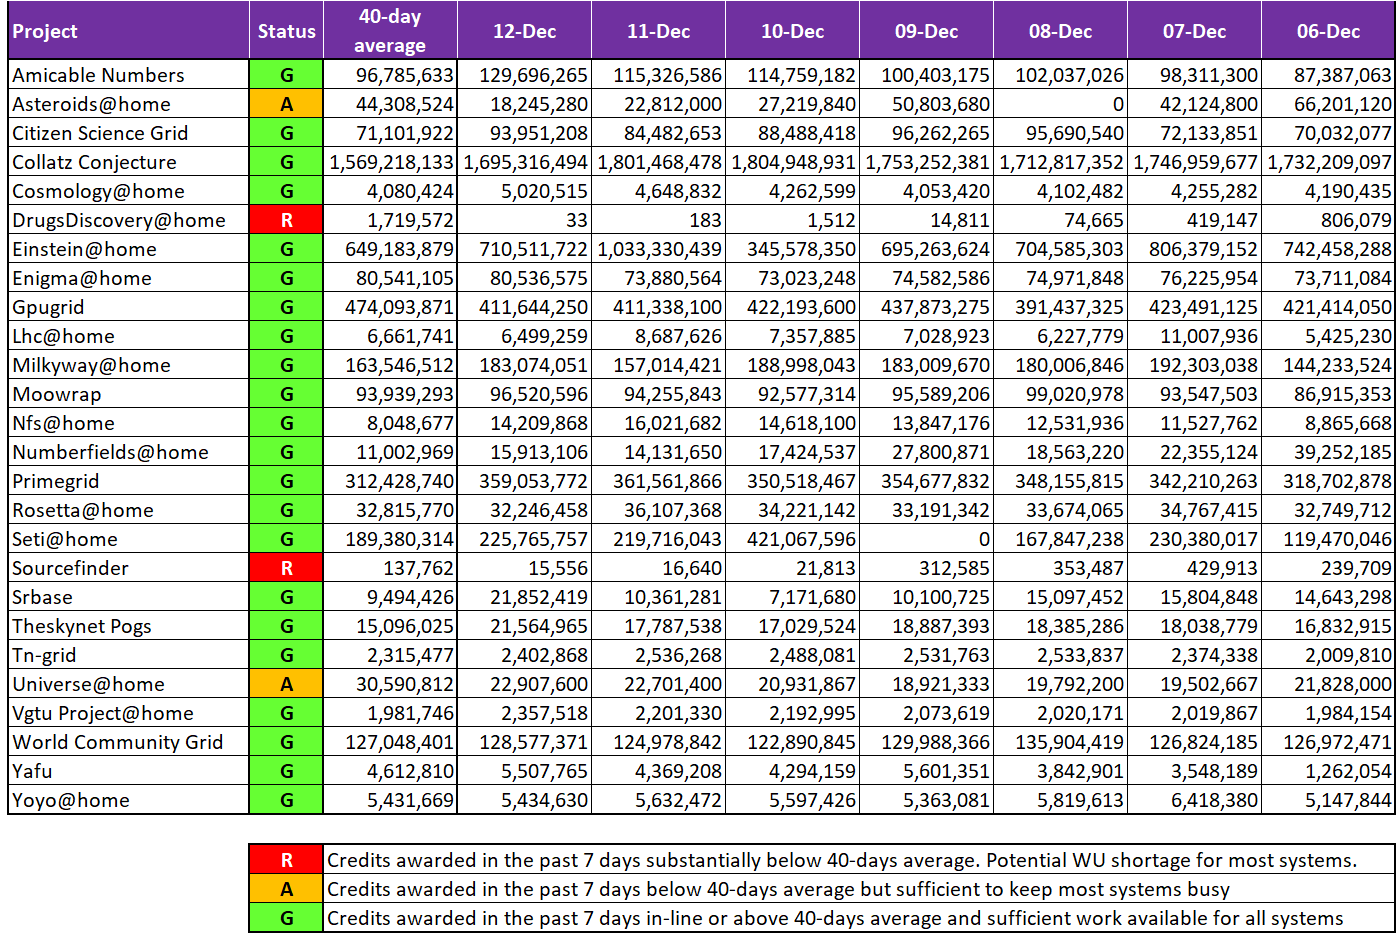Viewport: 1396px width, 933px height.
Task: Click the green status cell for Amicable Numbers
Action: coord(286,75)
